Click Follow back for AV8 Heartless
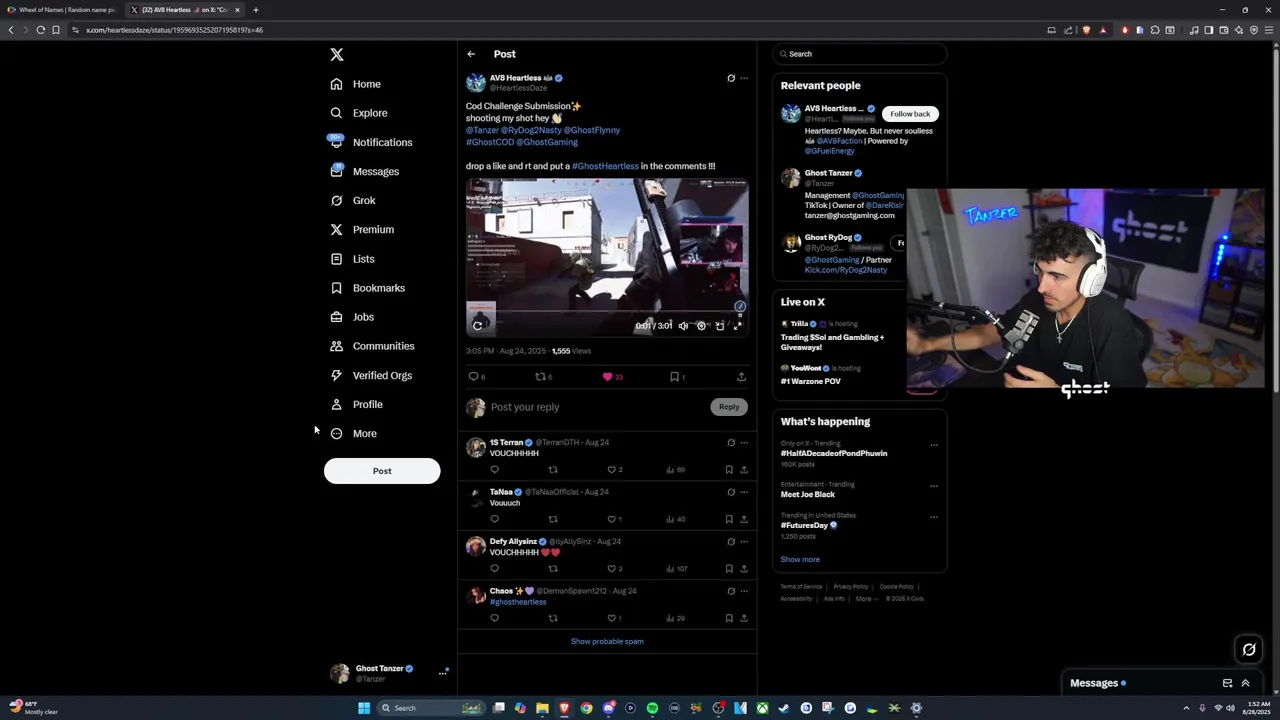This screenshot has height=720, width=1280. [x=910, y=114]
